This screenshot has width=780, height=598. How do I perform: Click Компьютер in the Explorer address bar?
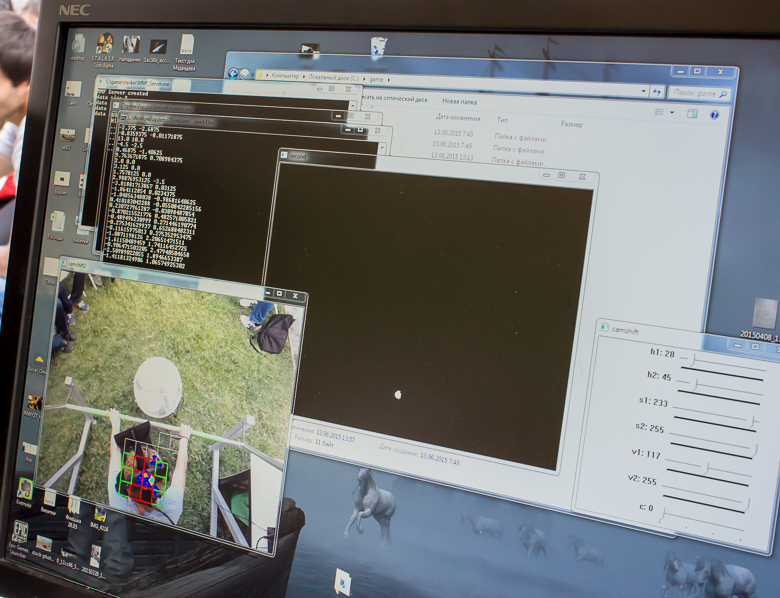click(x=285, y=76)
